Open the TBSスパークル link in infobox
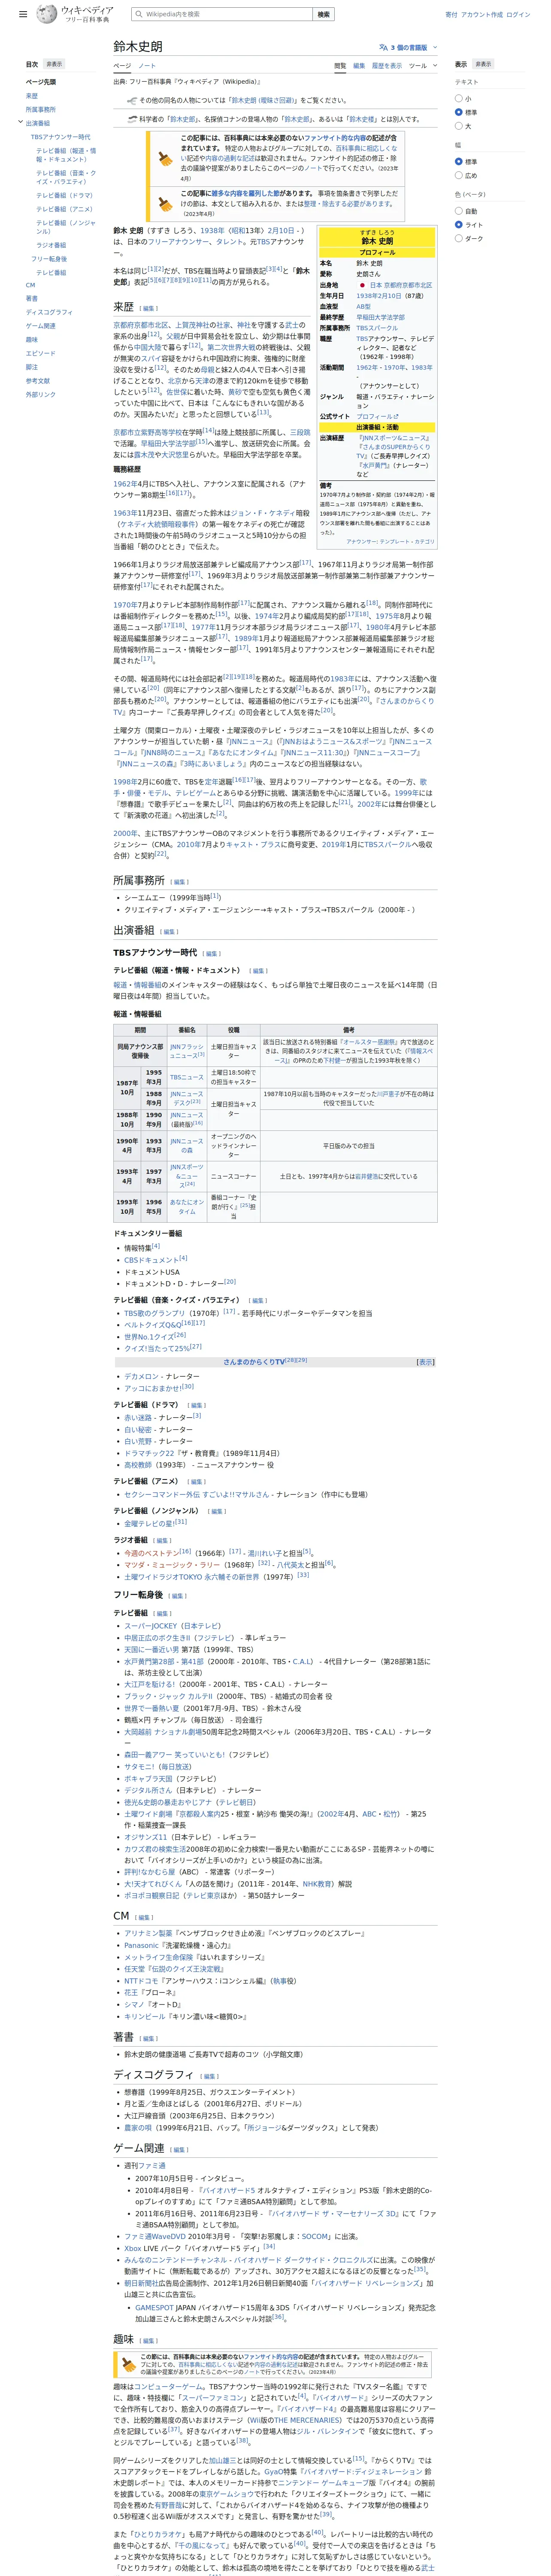The image size is (551, 2576). [x=377, y=328]
